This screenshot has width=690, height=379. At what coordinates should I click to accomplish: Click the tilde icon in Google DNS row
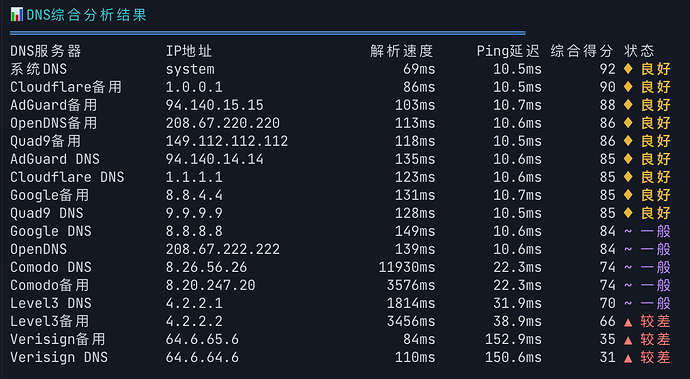point(628,232)
